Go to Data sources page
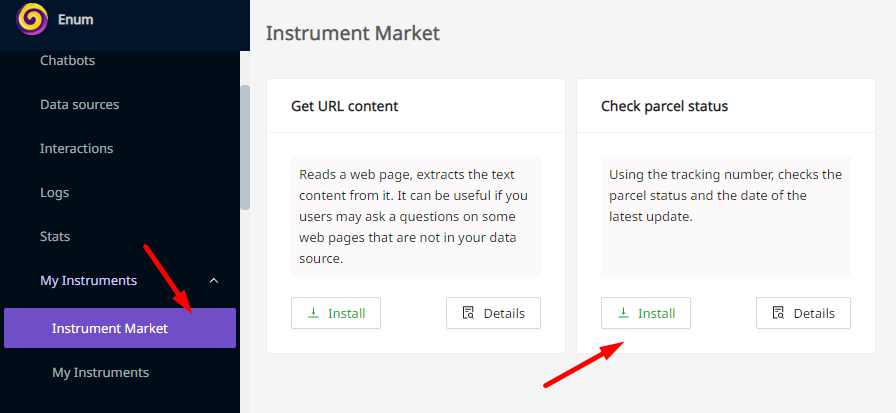 tap(79, 105)
